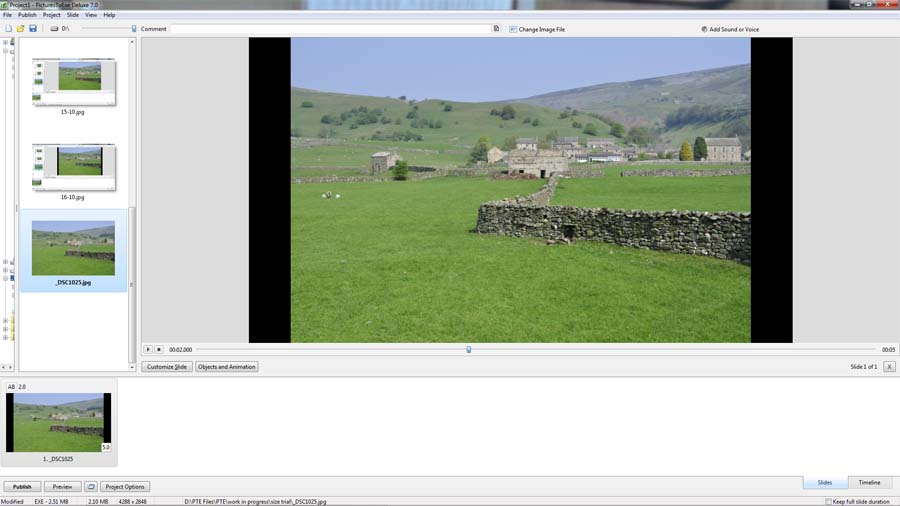The width and height of the screenshot is (900, 506).
Task: Open Objects and Animation editor
Action: click(227, 367)
